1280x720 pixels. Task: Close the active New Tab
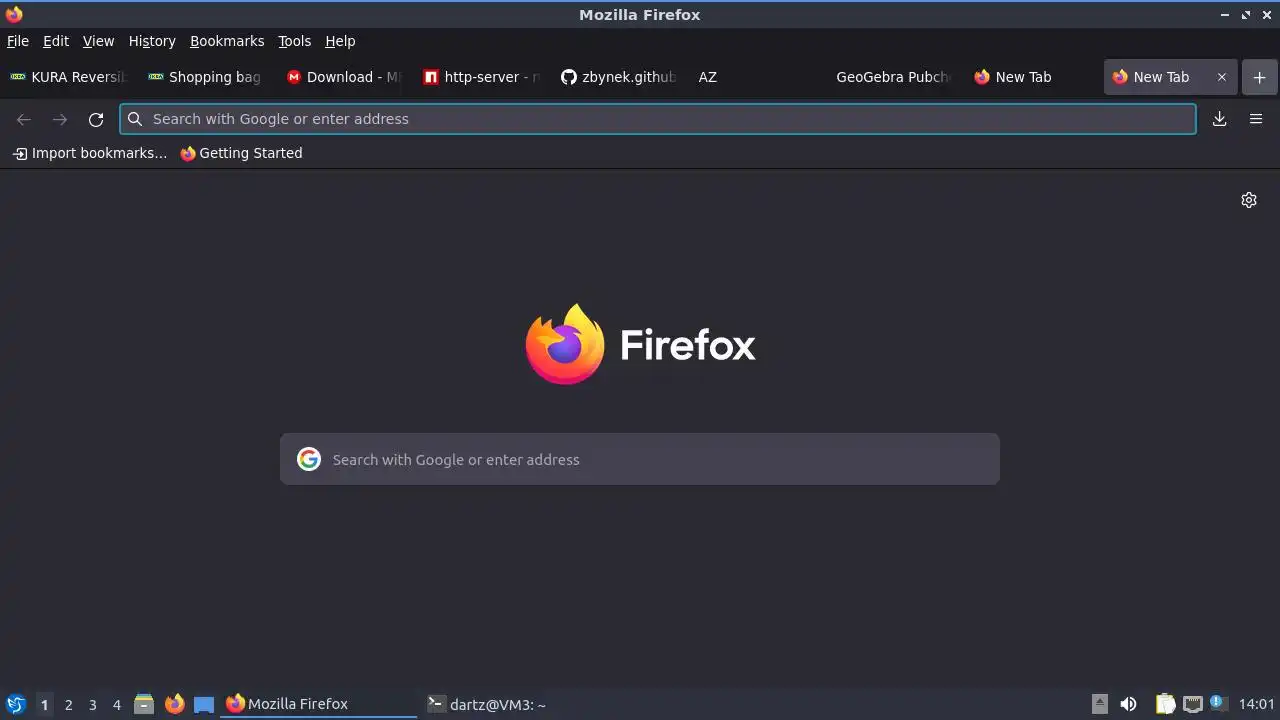pos(1221,77)
